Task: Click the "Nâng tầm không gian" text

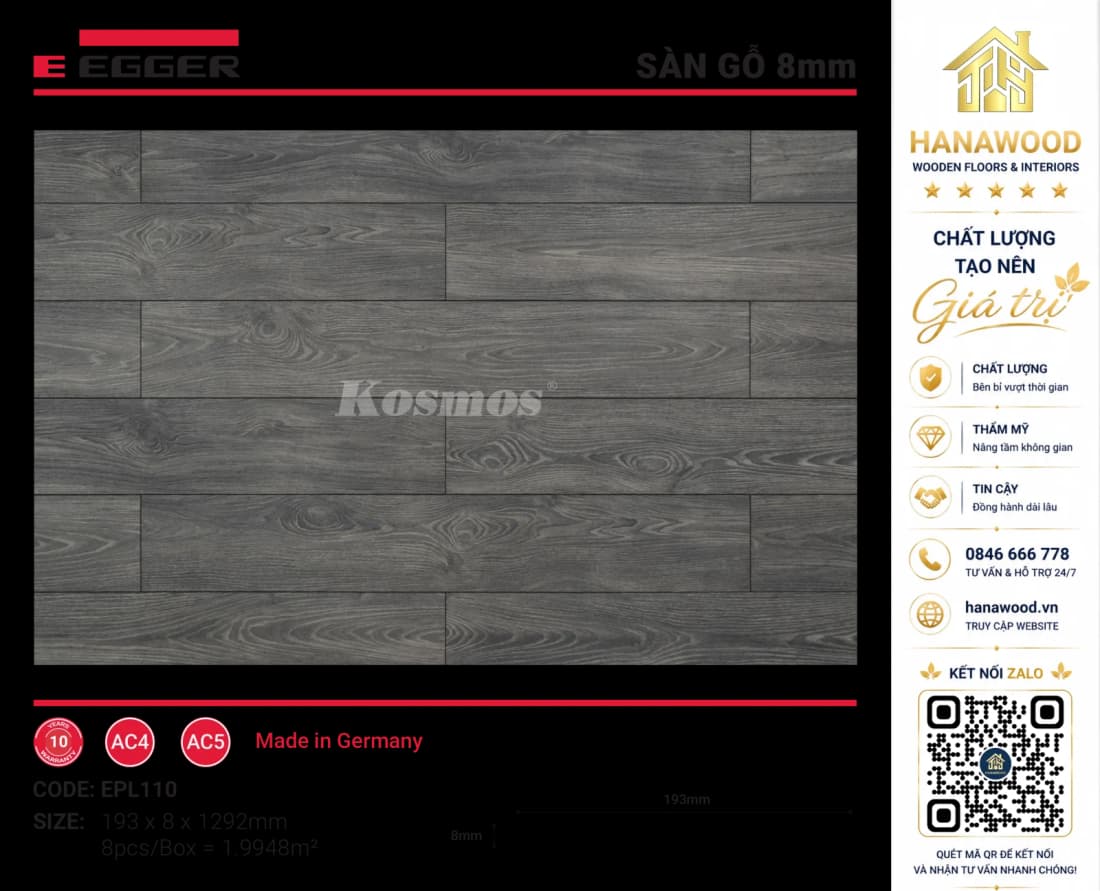Action: (1022, 448)
